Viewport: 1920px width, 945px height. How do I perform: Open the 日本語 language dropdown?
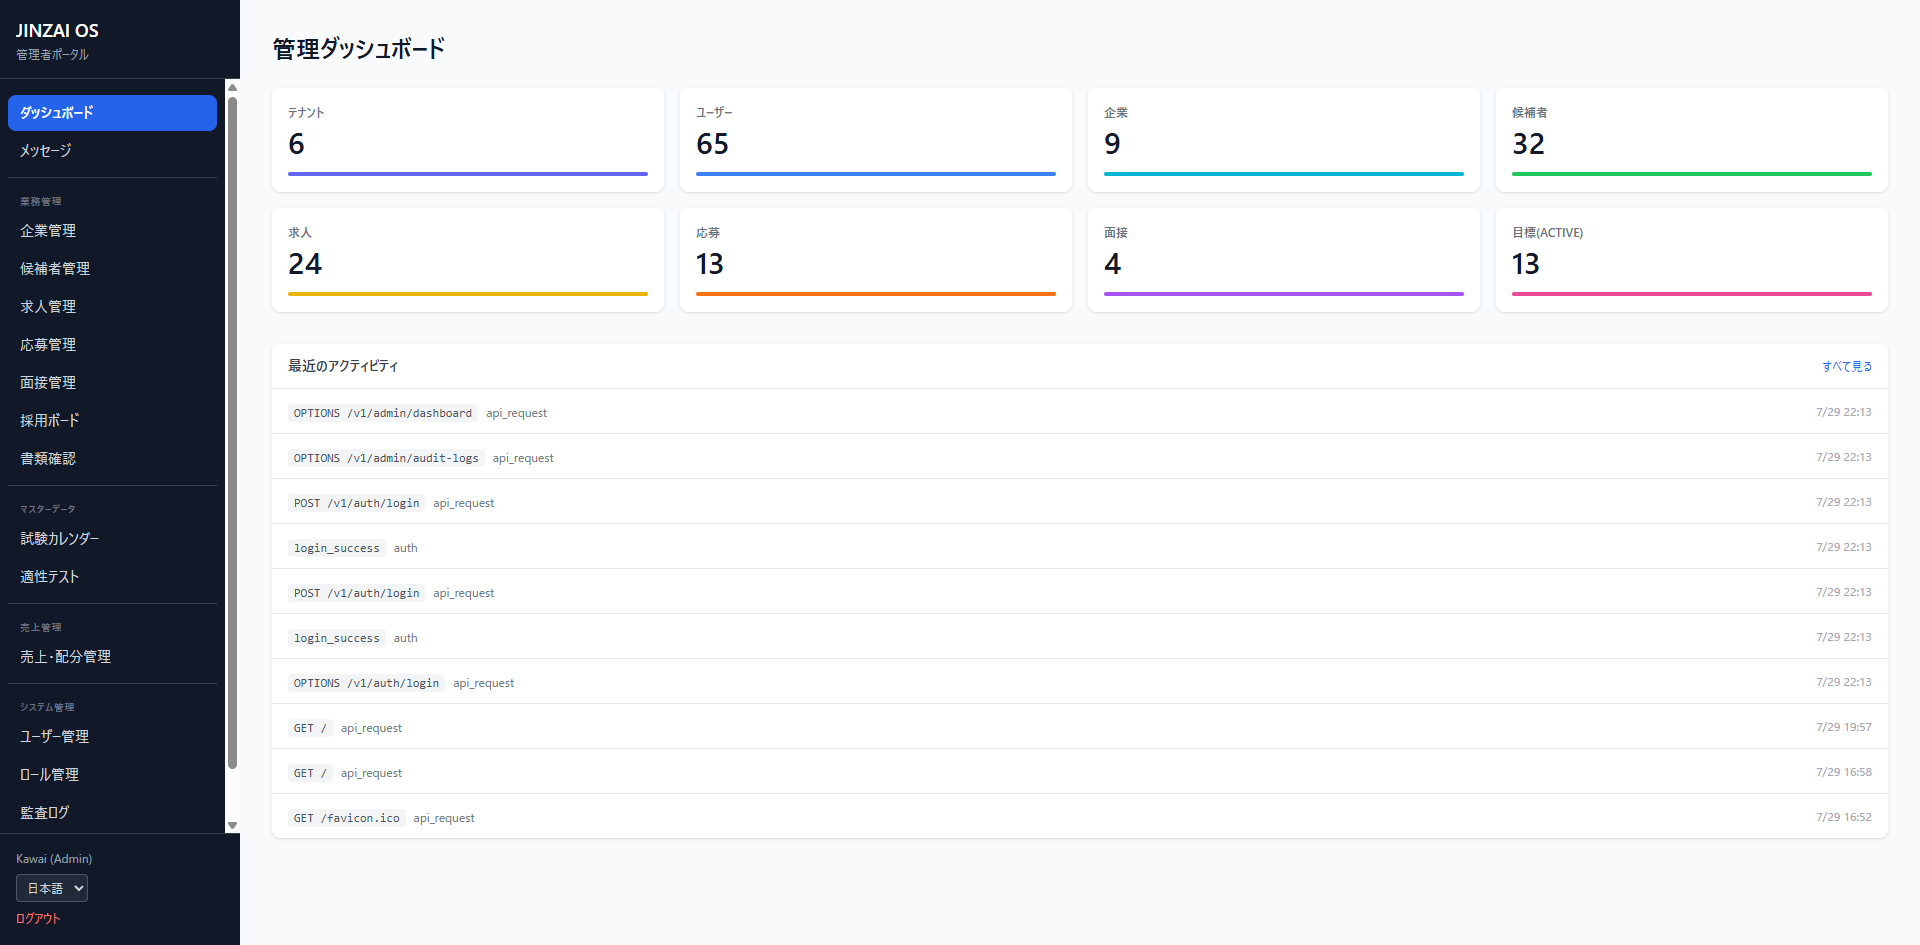[x=52, y=888]
